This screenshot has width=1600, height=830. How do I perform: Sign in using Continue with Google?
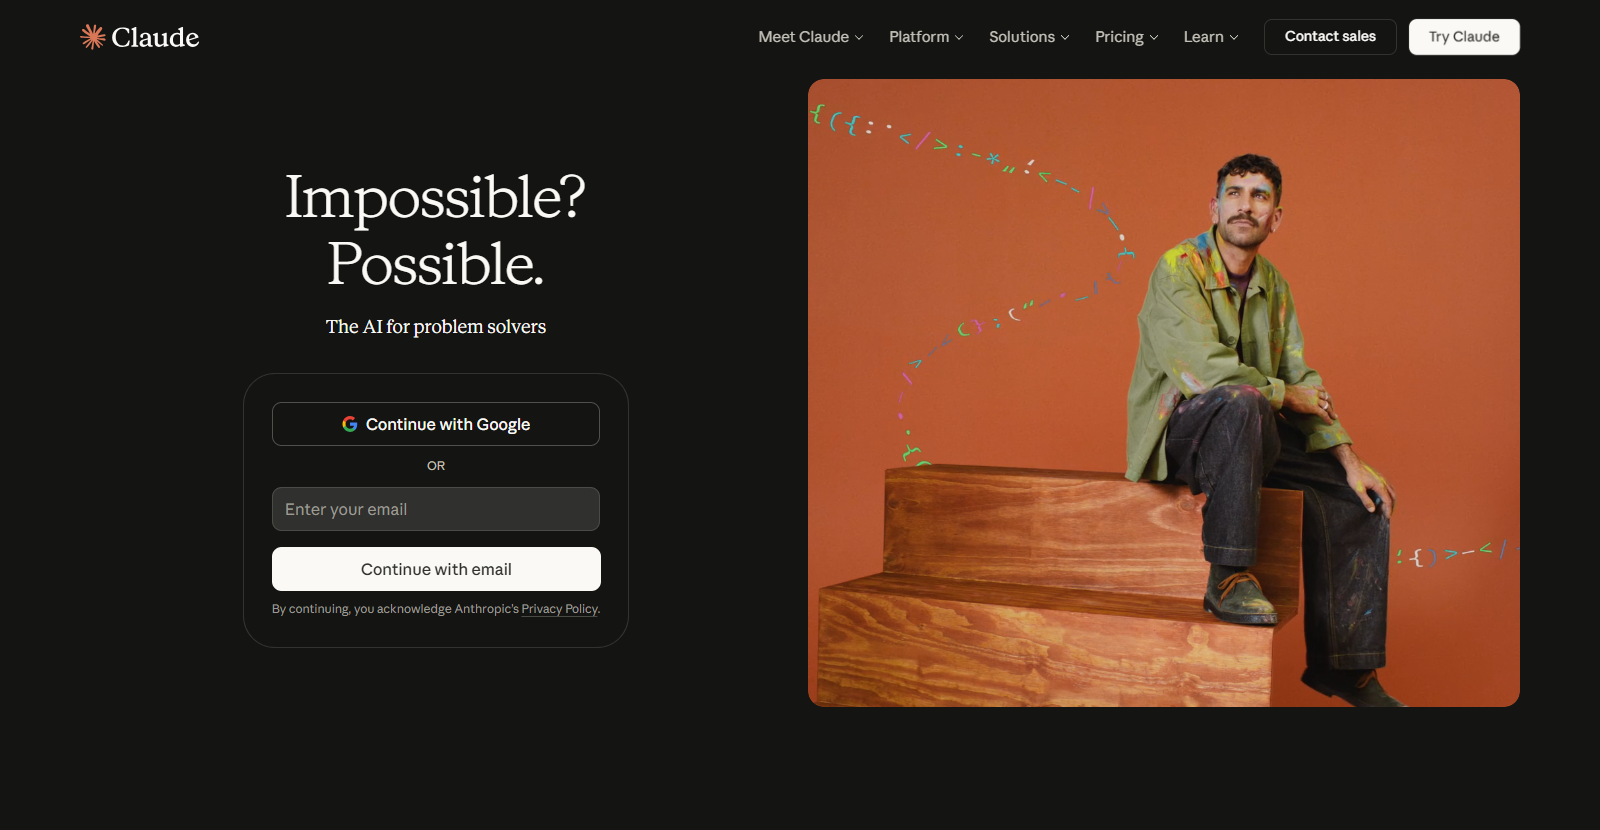tap(436, 424)
